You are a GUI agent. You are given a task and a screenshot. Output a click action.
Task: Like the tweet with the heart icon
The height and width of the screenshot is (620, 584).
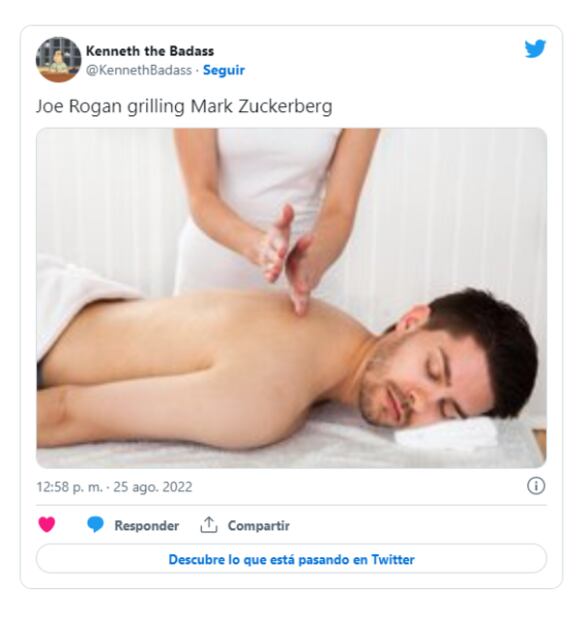coord(47,525)
